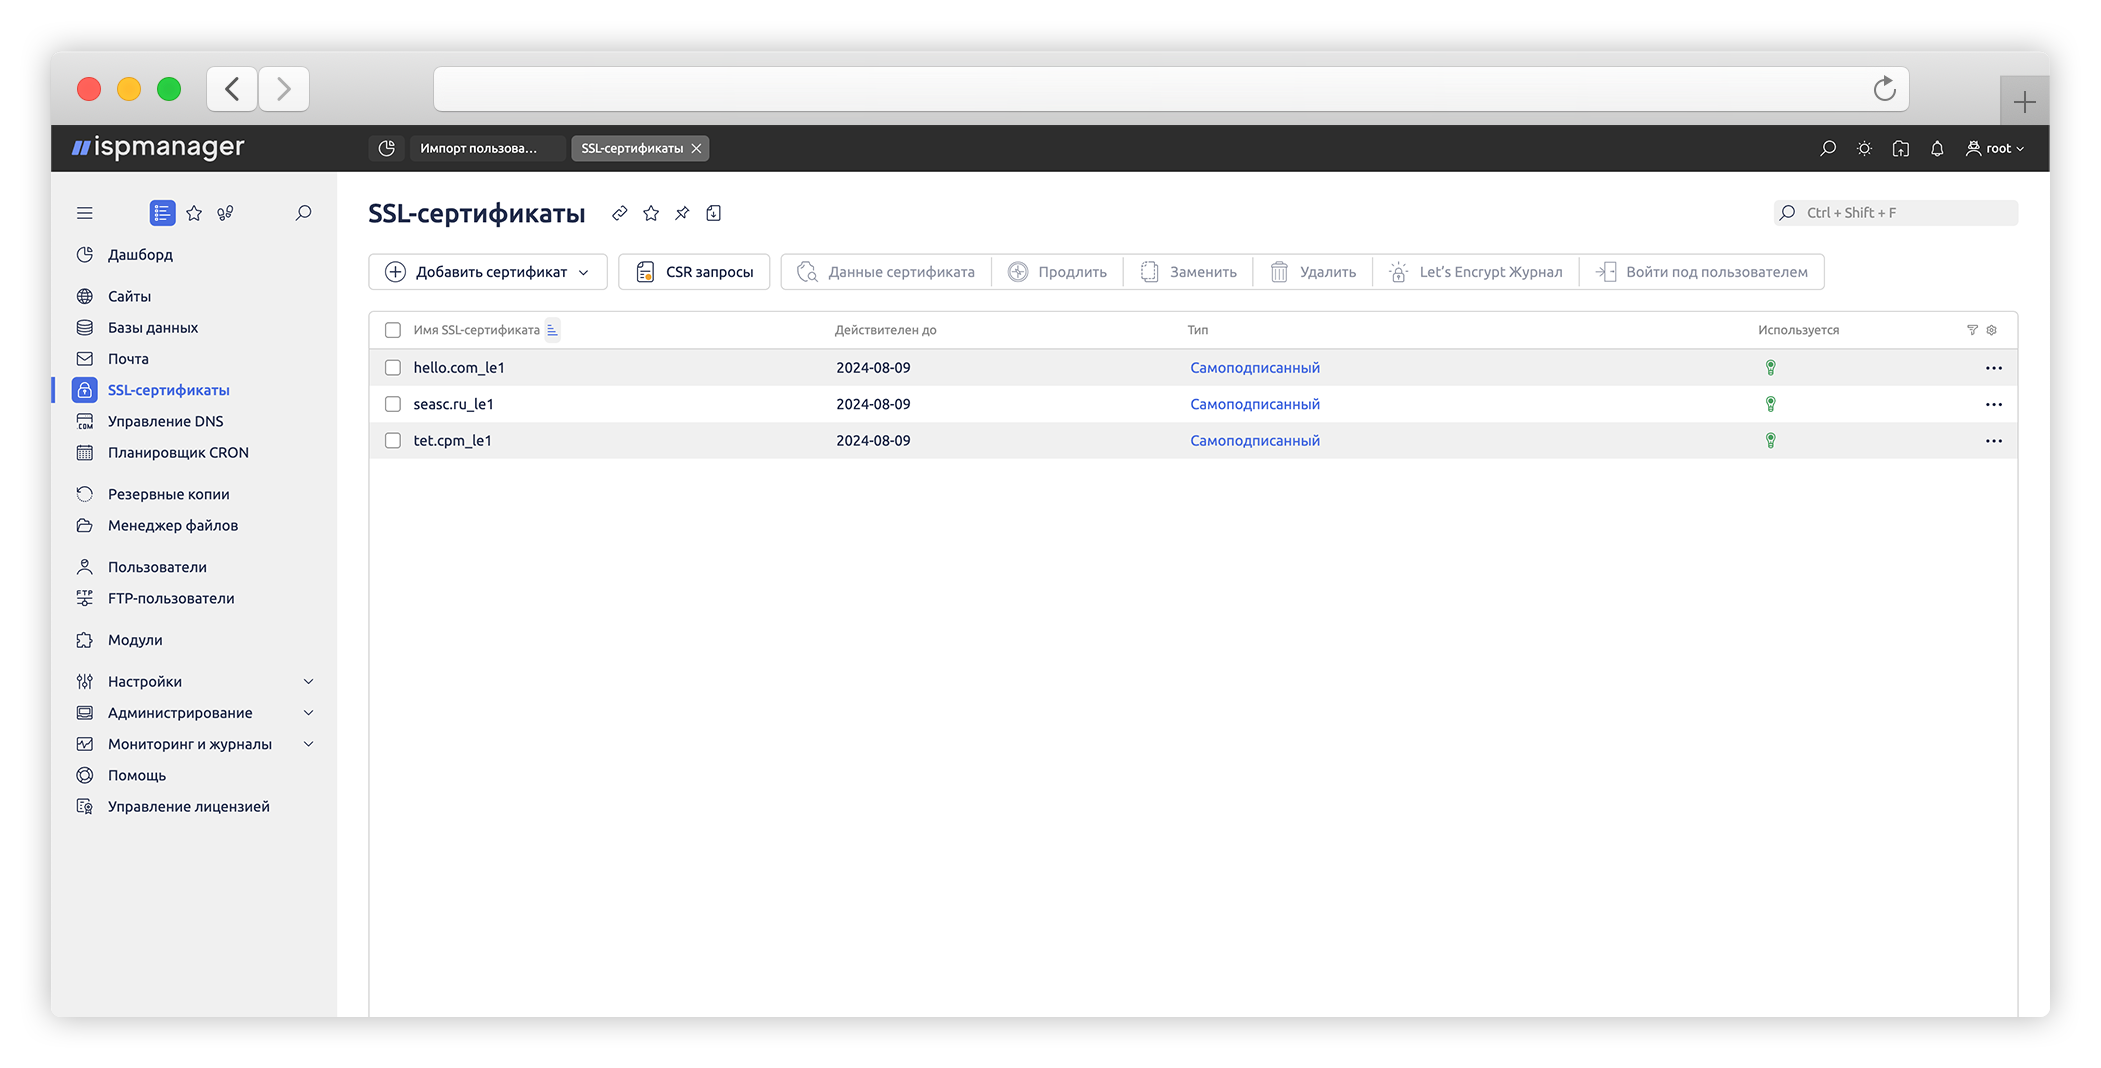Close the SSL-сертификаты tab
This screenshot has width=2101, height=1068.
click(x=696, y=148)
